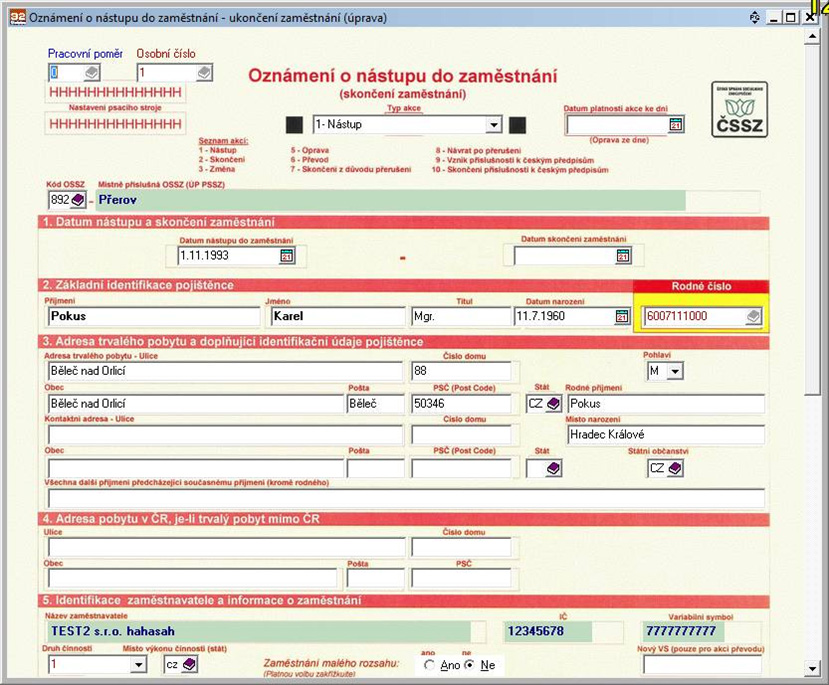
Task: Open calendar for Datum nástupu do zaměstnání
Action: (287, 256)
